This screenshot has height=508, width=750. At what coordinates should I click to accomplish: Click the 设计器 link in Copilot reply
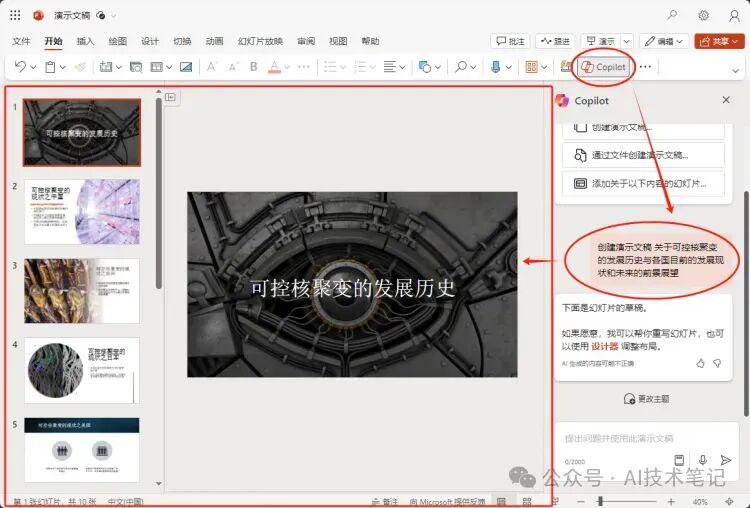[605, 346]
